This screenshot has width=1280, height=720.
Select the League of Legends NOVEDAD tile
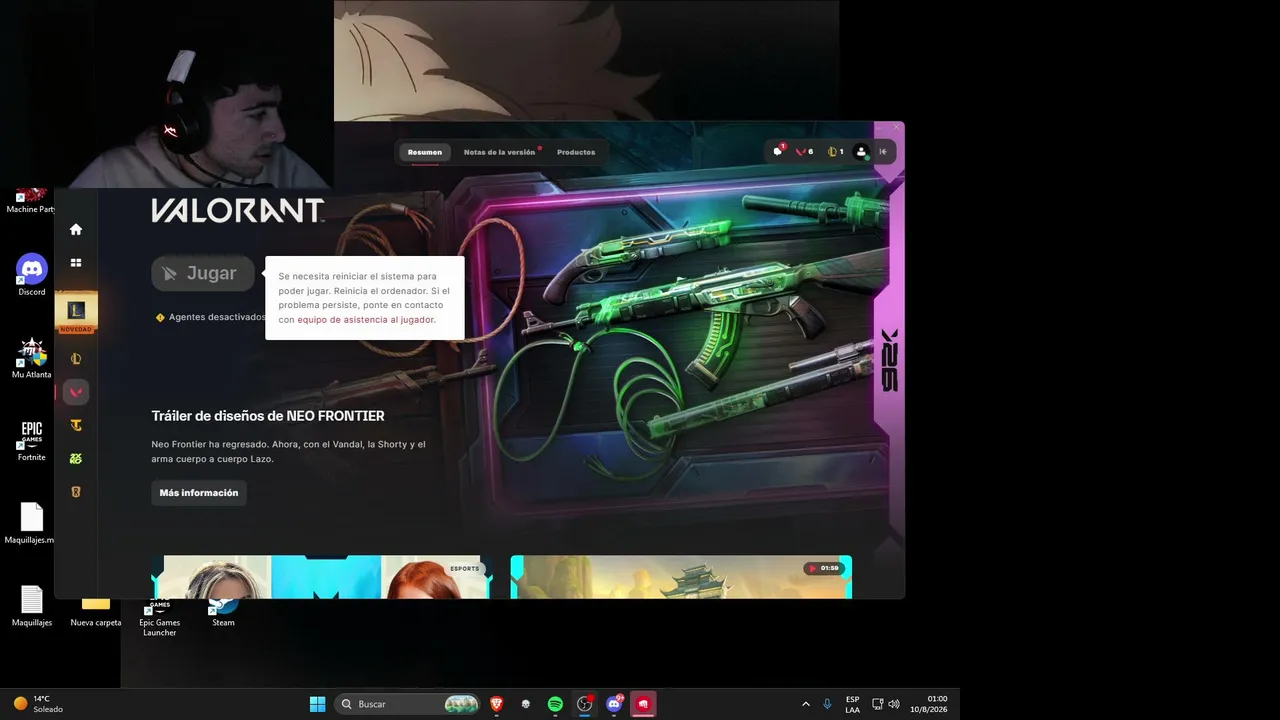pyautogui.click(x=76, y=313)
